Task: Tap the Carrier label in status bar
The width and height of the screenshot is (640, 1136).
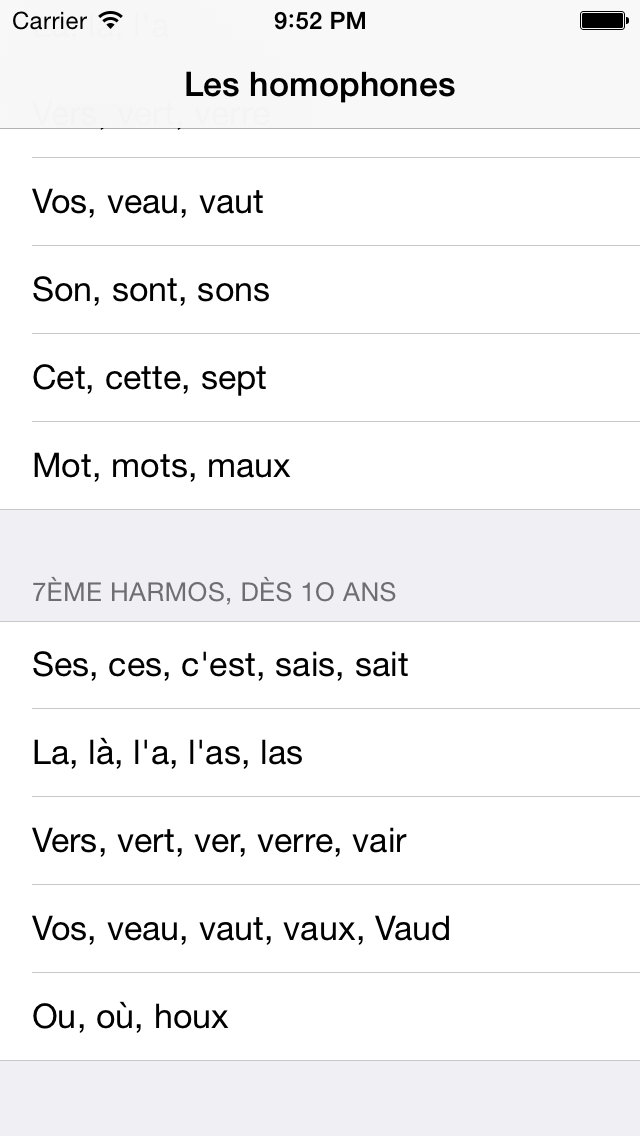Action: tap(52, 20)
